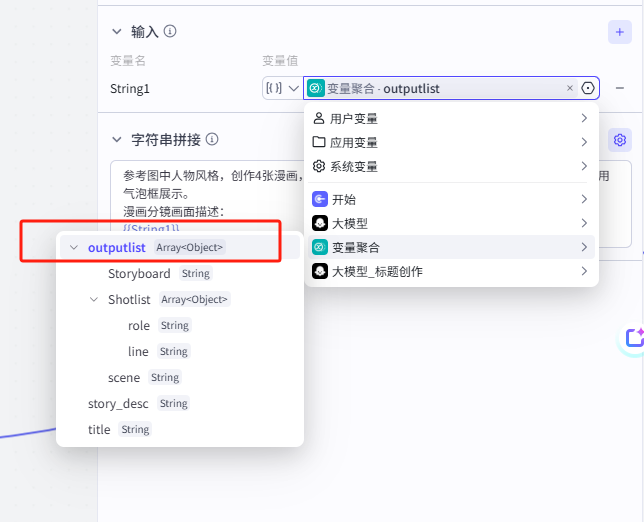This screenshot has height=522, width=644.
Task: Collapse the Shotlist tree node
Action: [94, 299]
